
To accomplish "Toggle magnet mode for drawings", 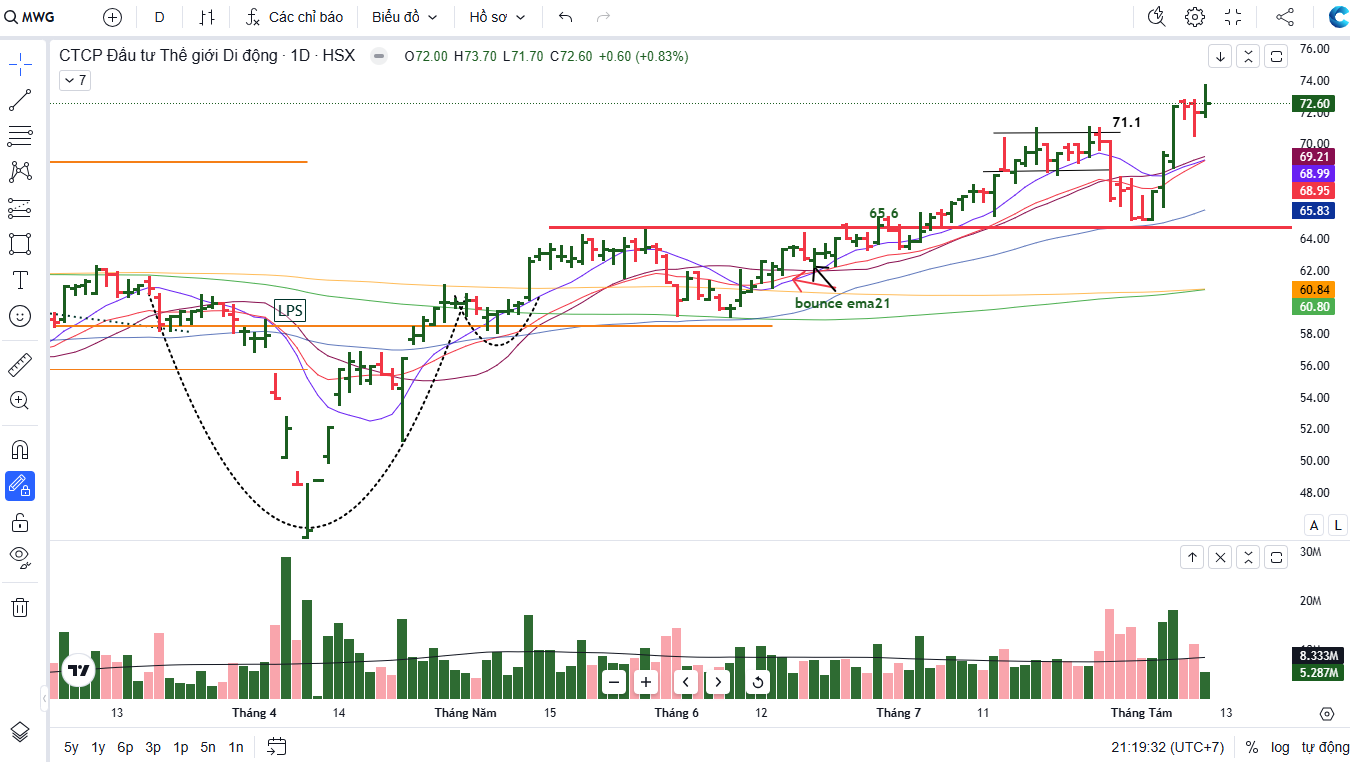I will click(x=20, y=449).
